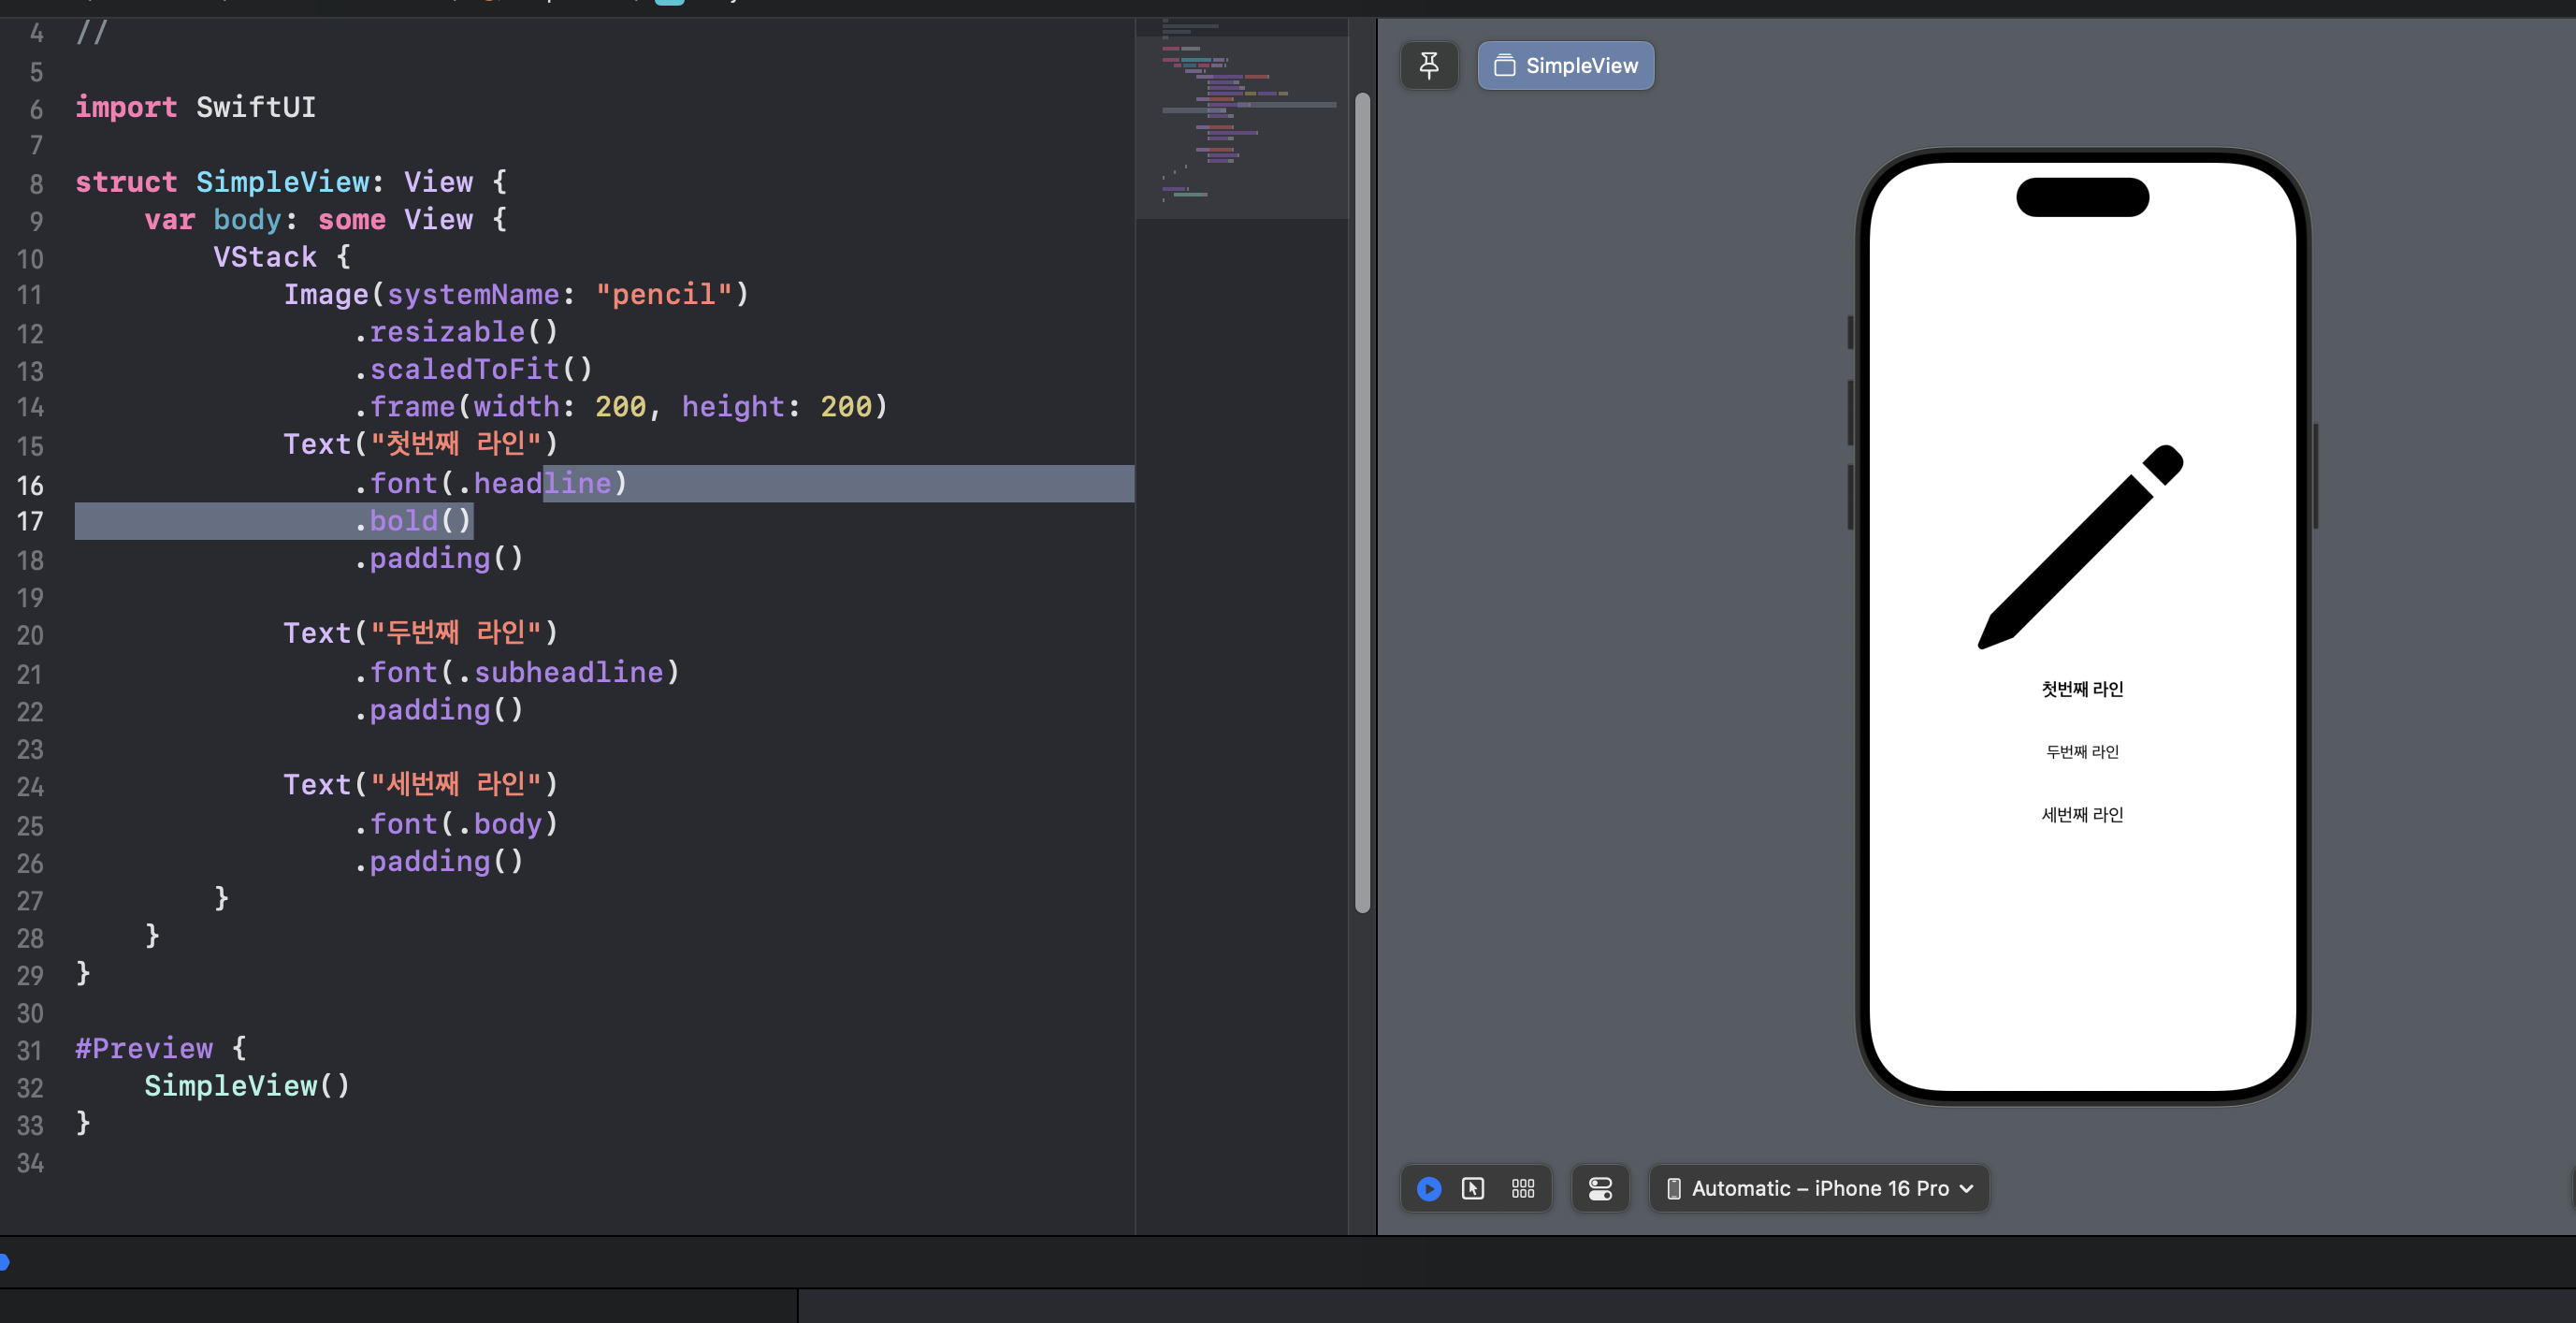
Task: Open Canvas Device Settings toggles icon
Action: [1600, 1188]
